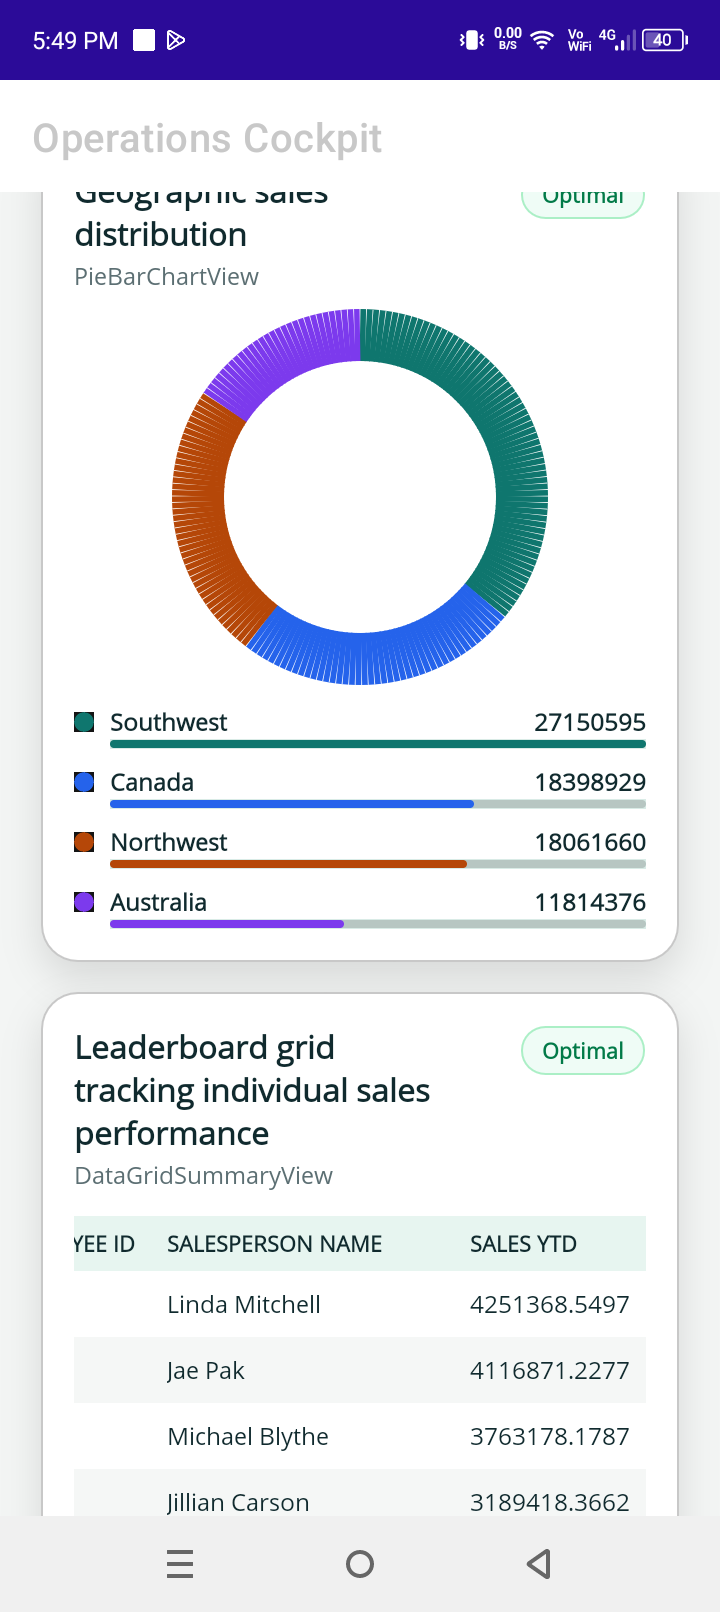Tap the battery 40 indicator
720x1612 pixels.
coord(664,40)
